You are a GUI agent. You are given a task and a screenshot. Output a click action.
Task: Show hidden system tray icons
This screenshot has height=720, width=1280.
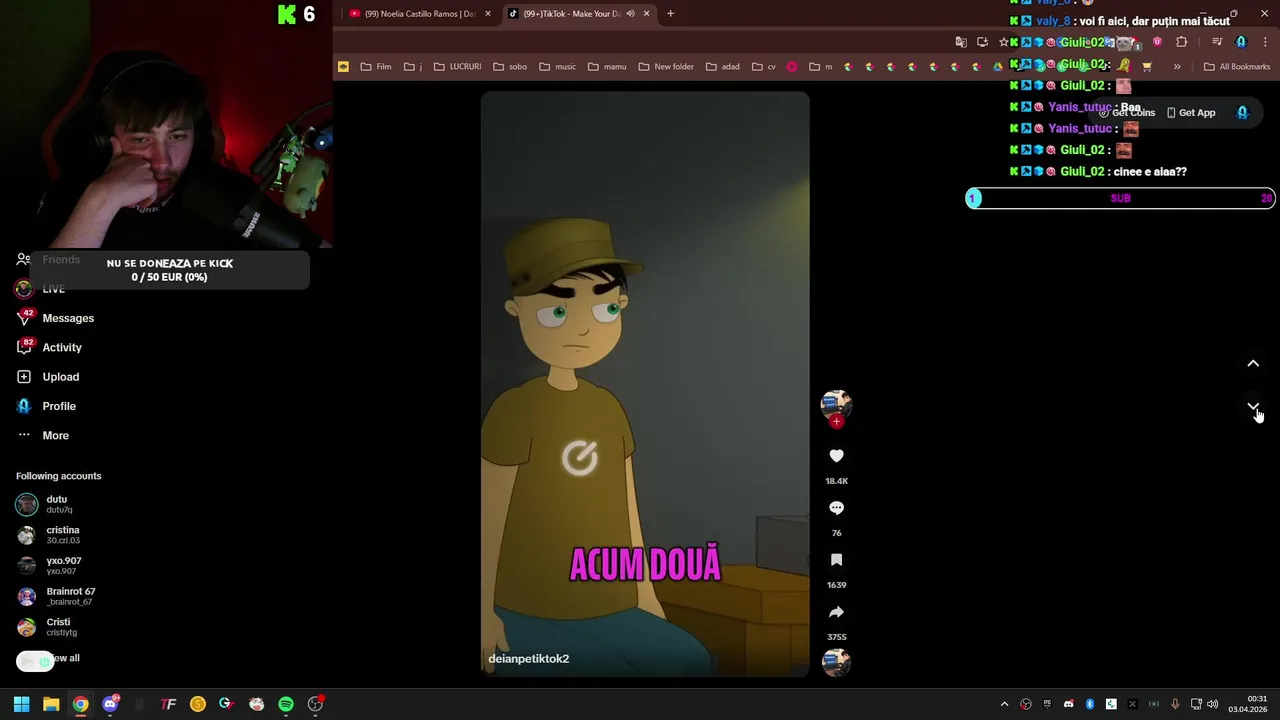click(1005, 704)
